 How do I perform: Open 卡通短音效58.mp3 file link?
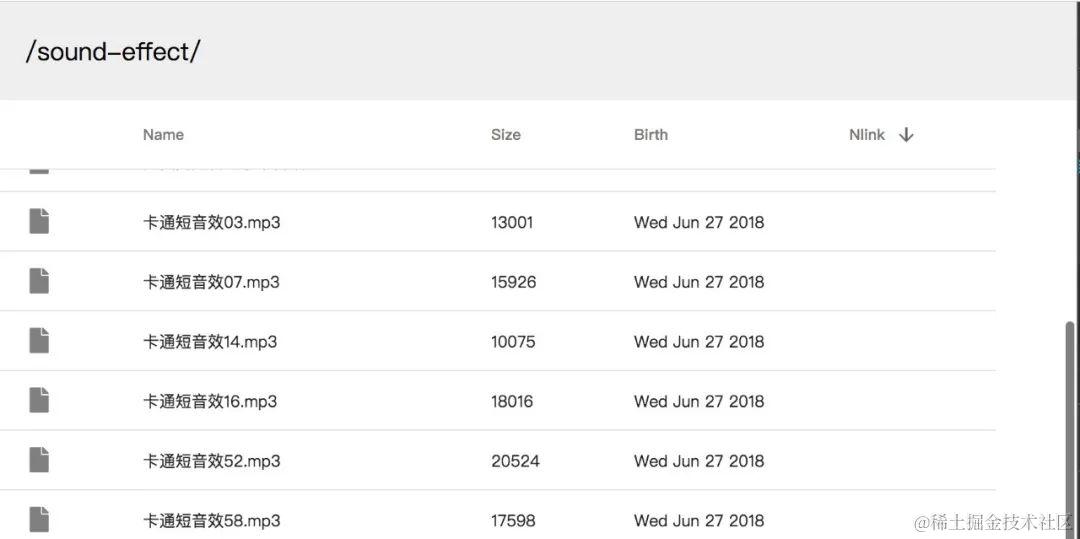pyautogui.click(x=211, y=521)
